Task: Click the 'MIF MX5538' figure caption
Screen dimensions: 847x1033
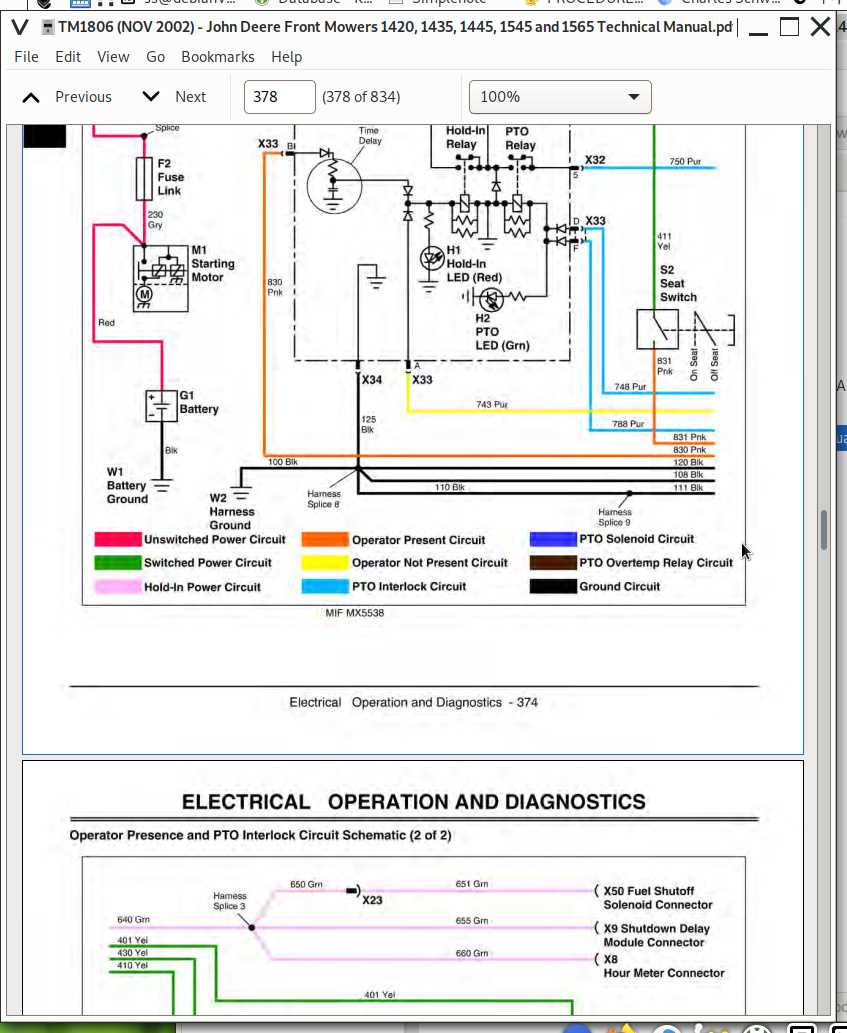Action: (x=354, y=613)
